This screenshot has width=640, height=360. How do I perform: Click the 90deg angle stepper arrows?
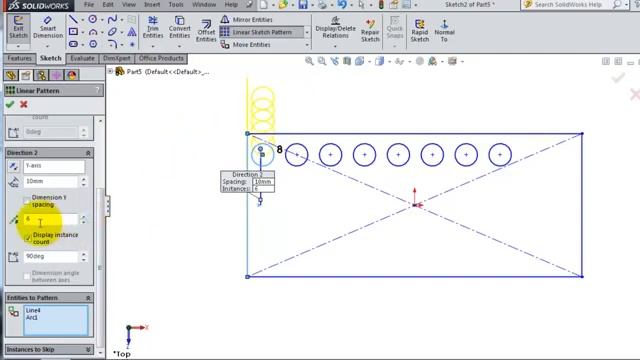[84, 256]
